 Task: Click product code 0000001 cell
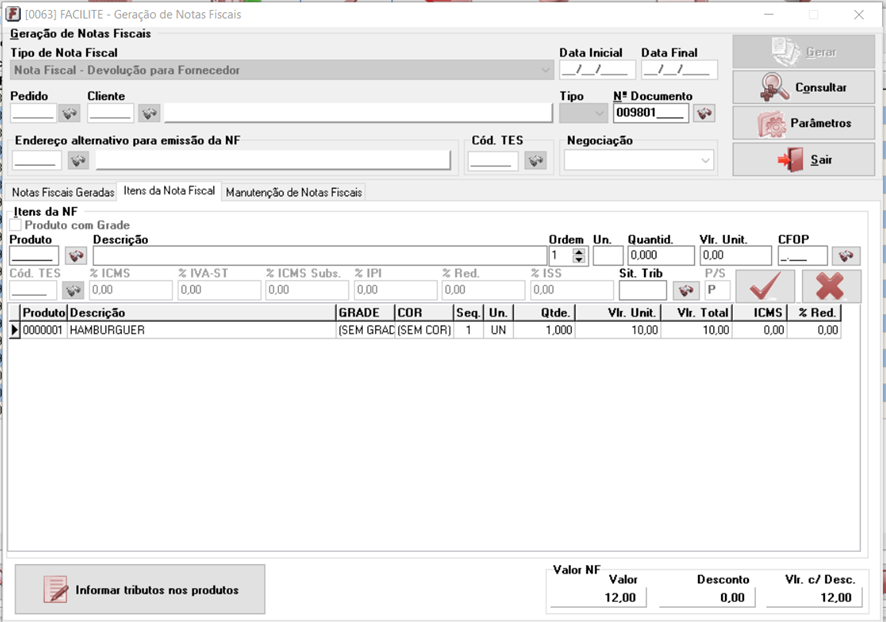click(x=42, y=330)
